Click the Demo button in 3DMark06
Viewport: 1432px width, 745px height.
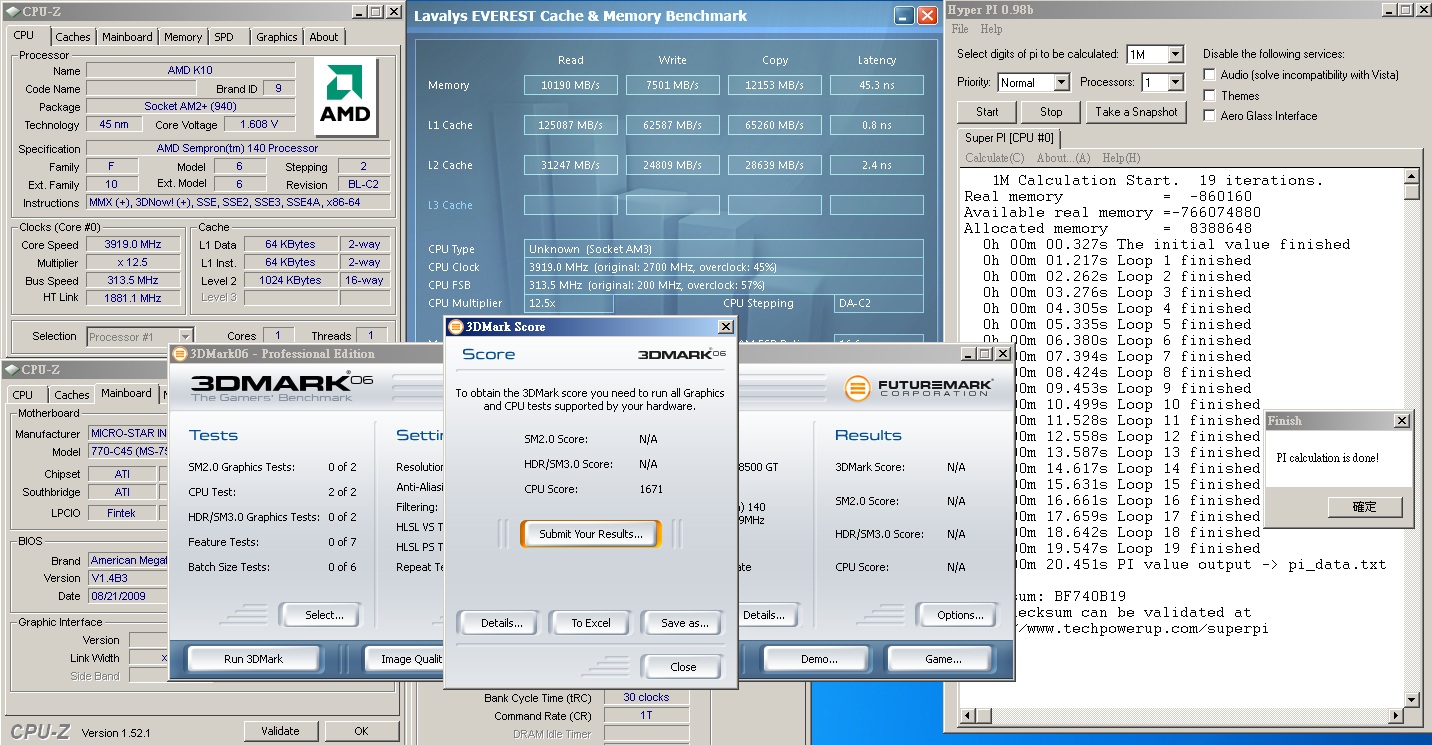point(819,659)
